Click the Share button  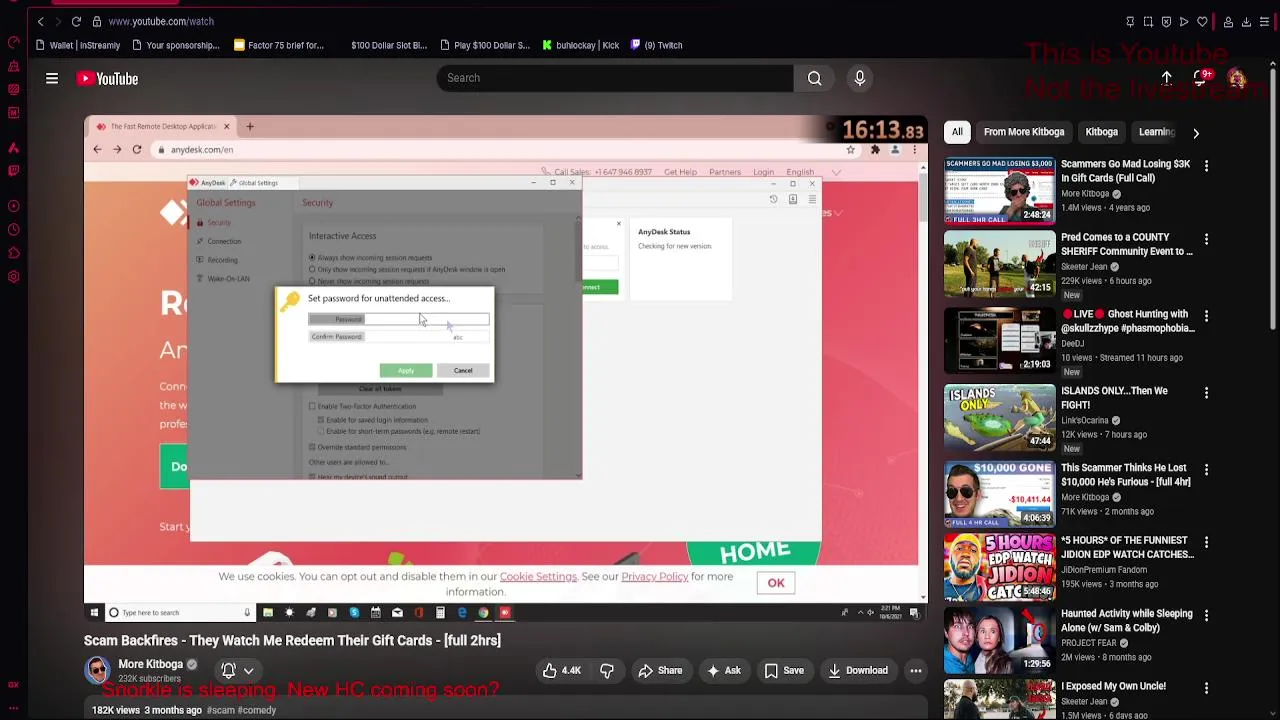coord(660,671)
